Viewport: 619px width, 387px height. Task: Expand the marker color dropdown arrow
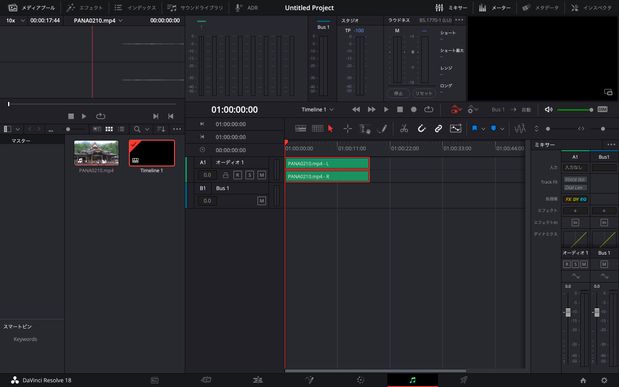(502, 129)
